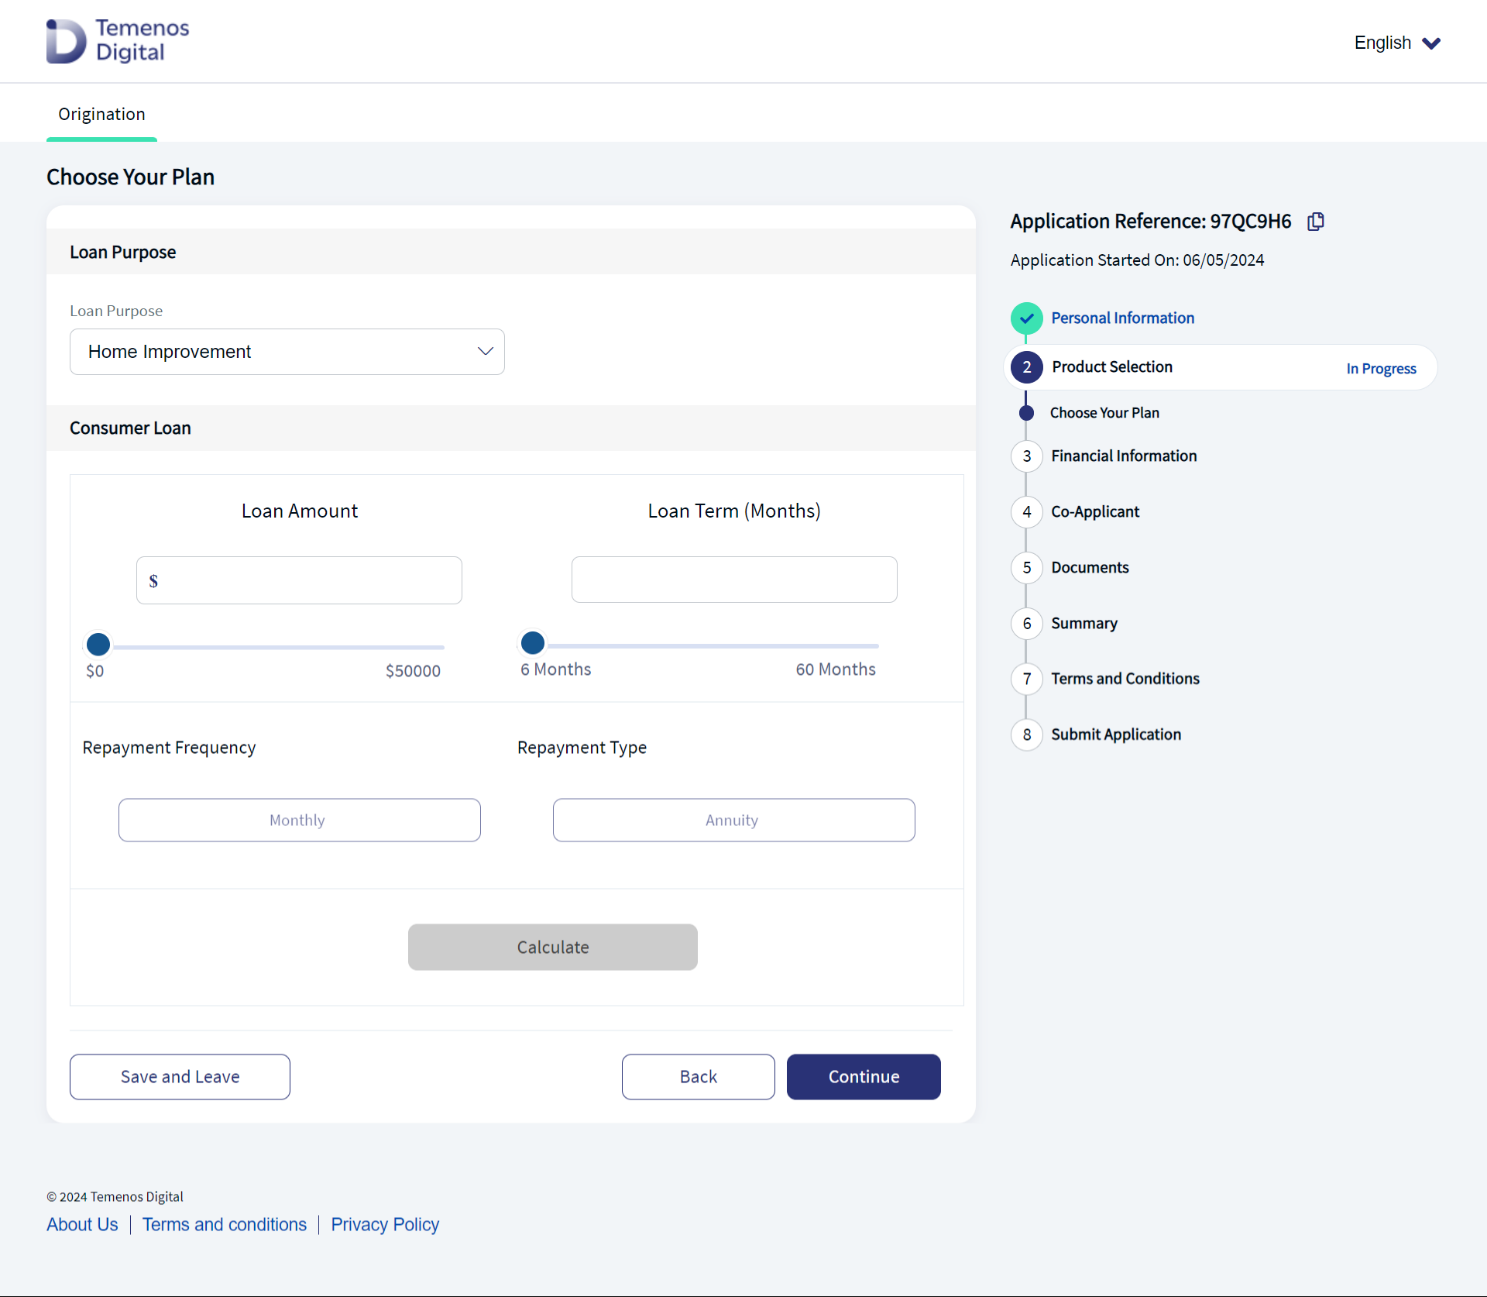Click the Loan Amount slider handle

98,644
